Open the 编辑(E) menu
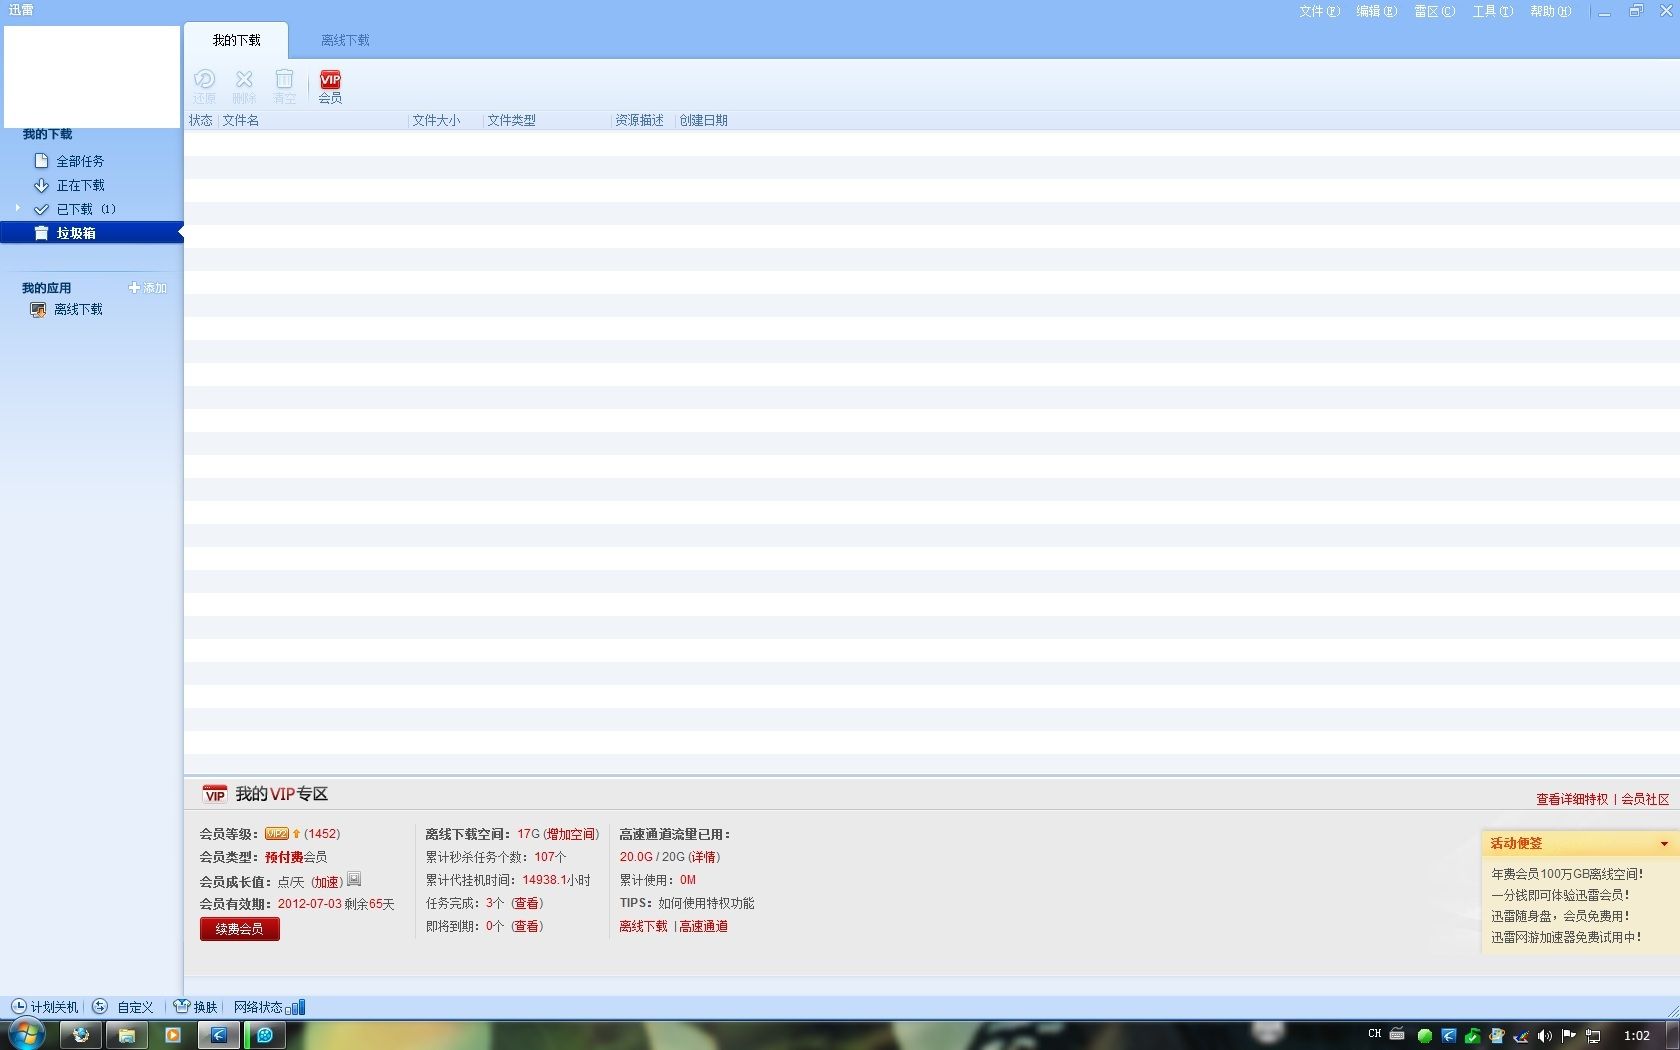Screen dimensions: 1680x1050 click(x=1376, y=11)
